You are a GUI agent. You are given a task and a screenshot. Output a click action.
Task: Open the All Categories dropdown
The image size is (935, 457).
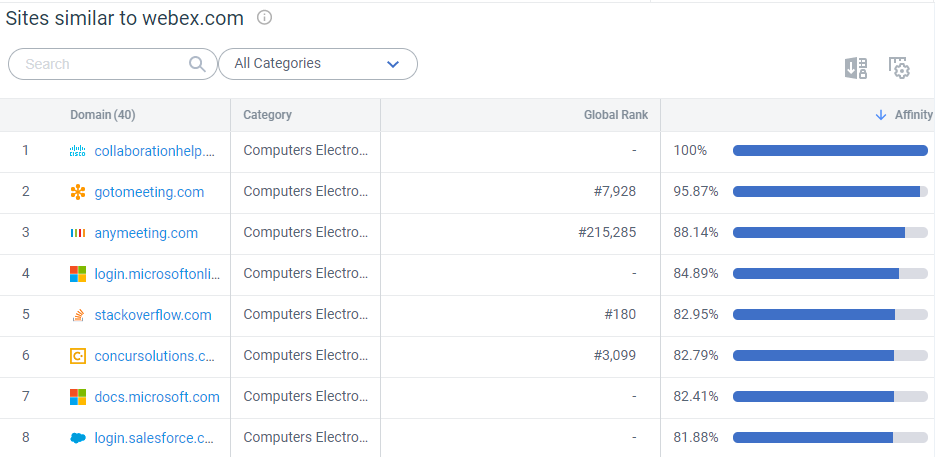pos(318,64)
